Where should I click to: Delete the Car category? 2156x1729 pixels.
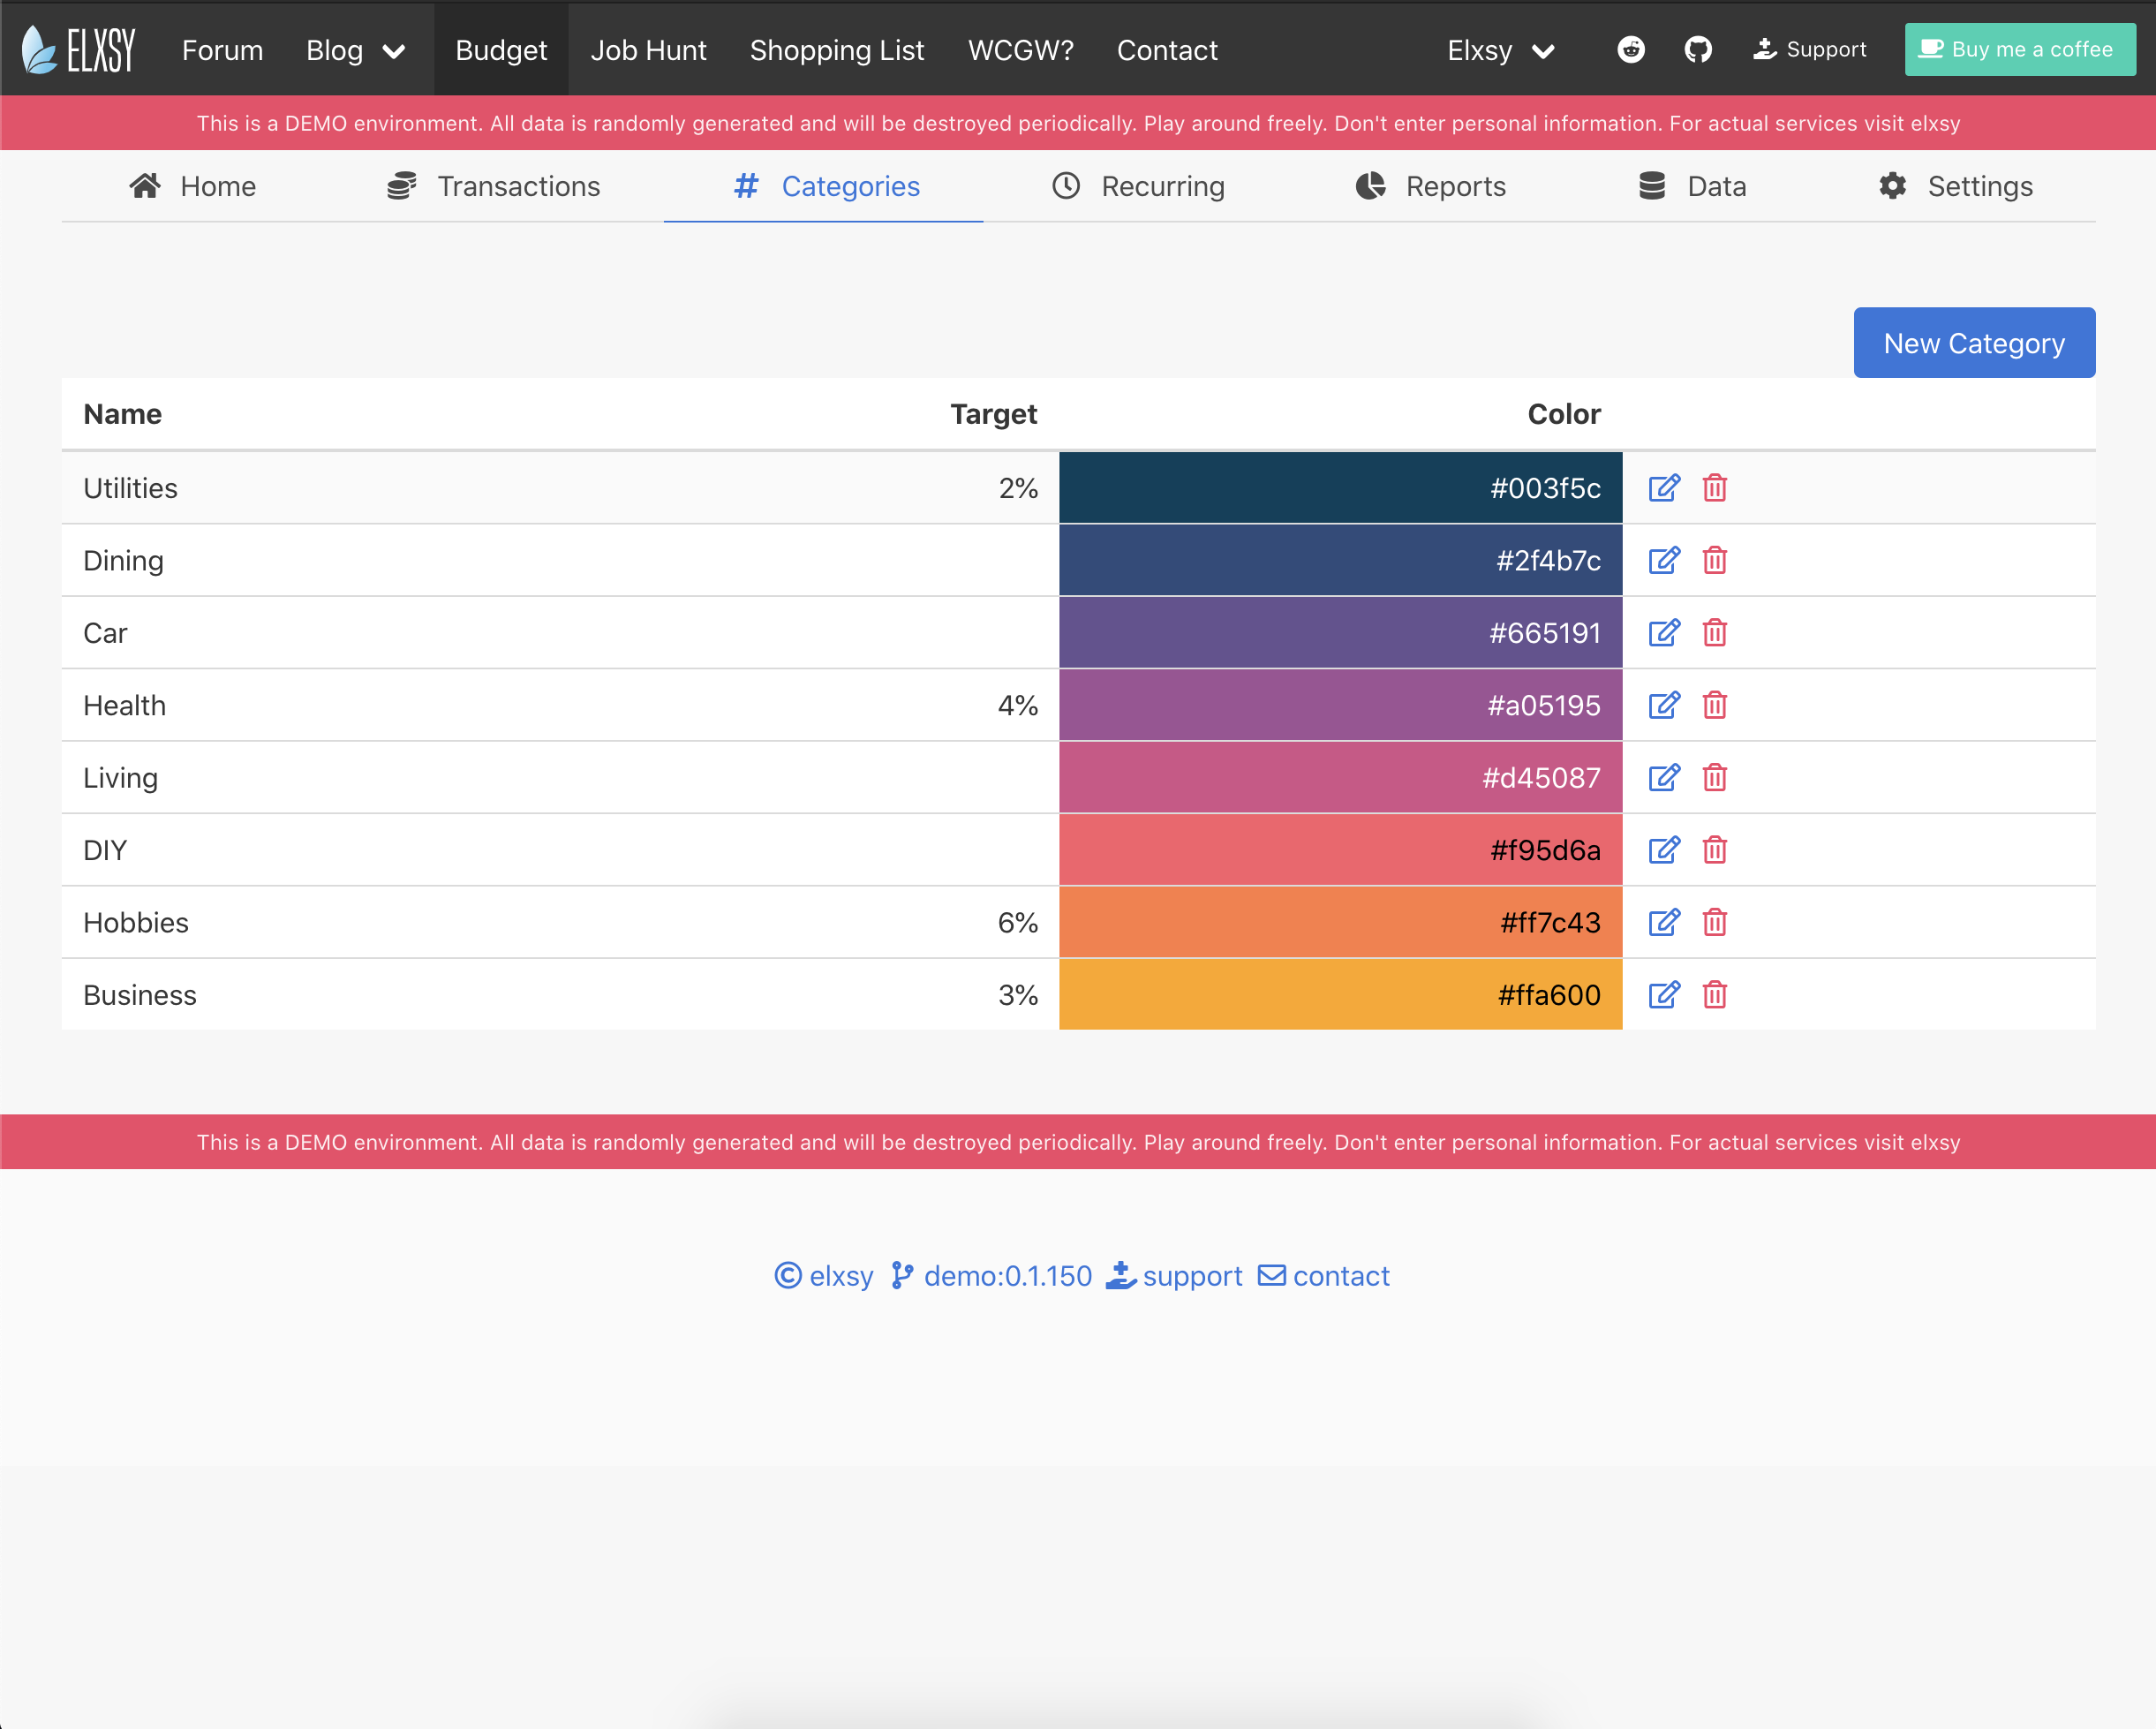(1714, 633)
